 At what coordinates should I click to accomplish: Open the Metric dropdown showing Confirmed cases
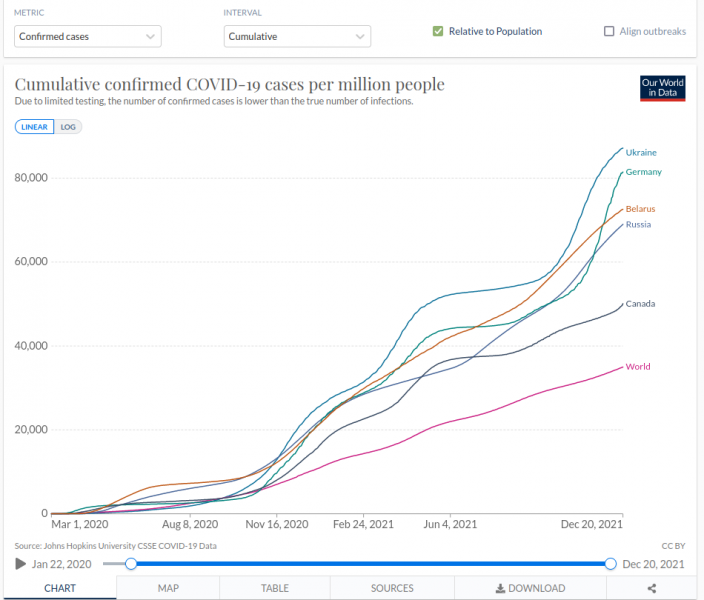pyautogui.click(x=88, y=37)
